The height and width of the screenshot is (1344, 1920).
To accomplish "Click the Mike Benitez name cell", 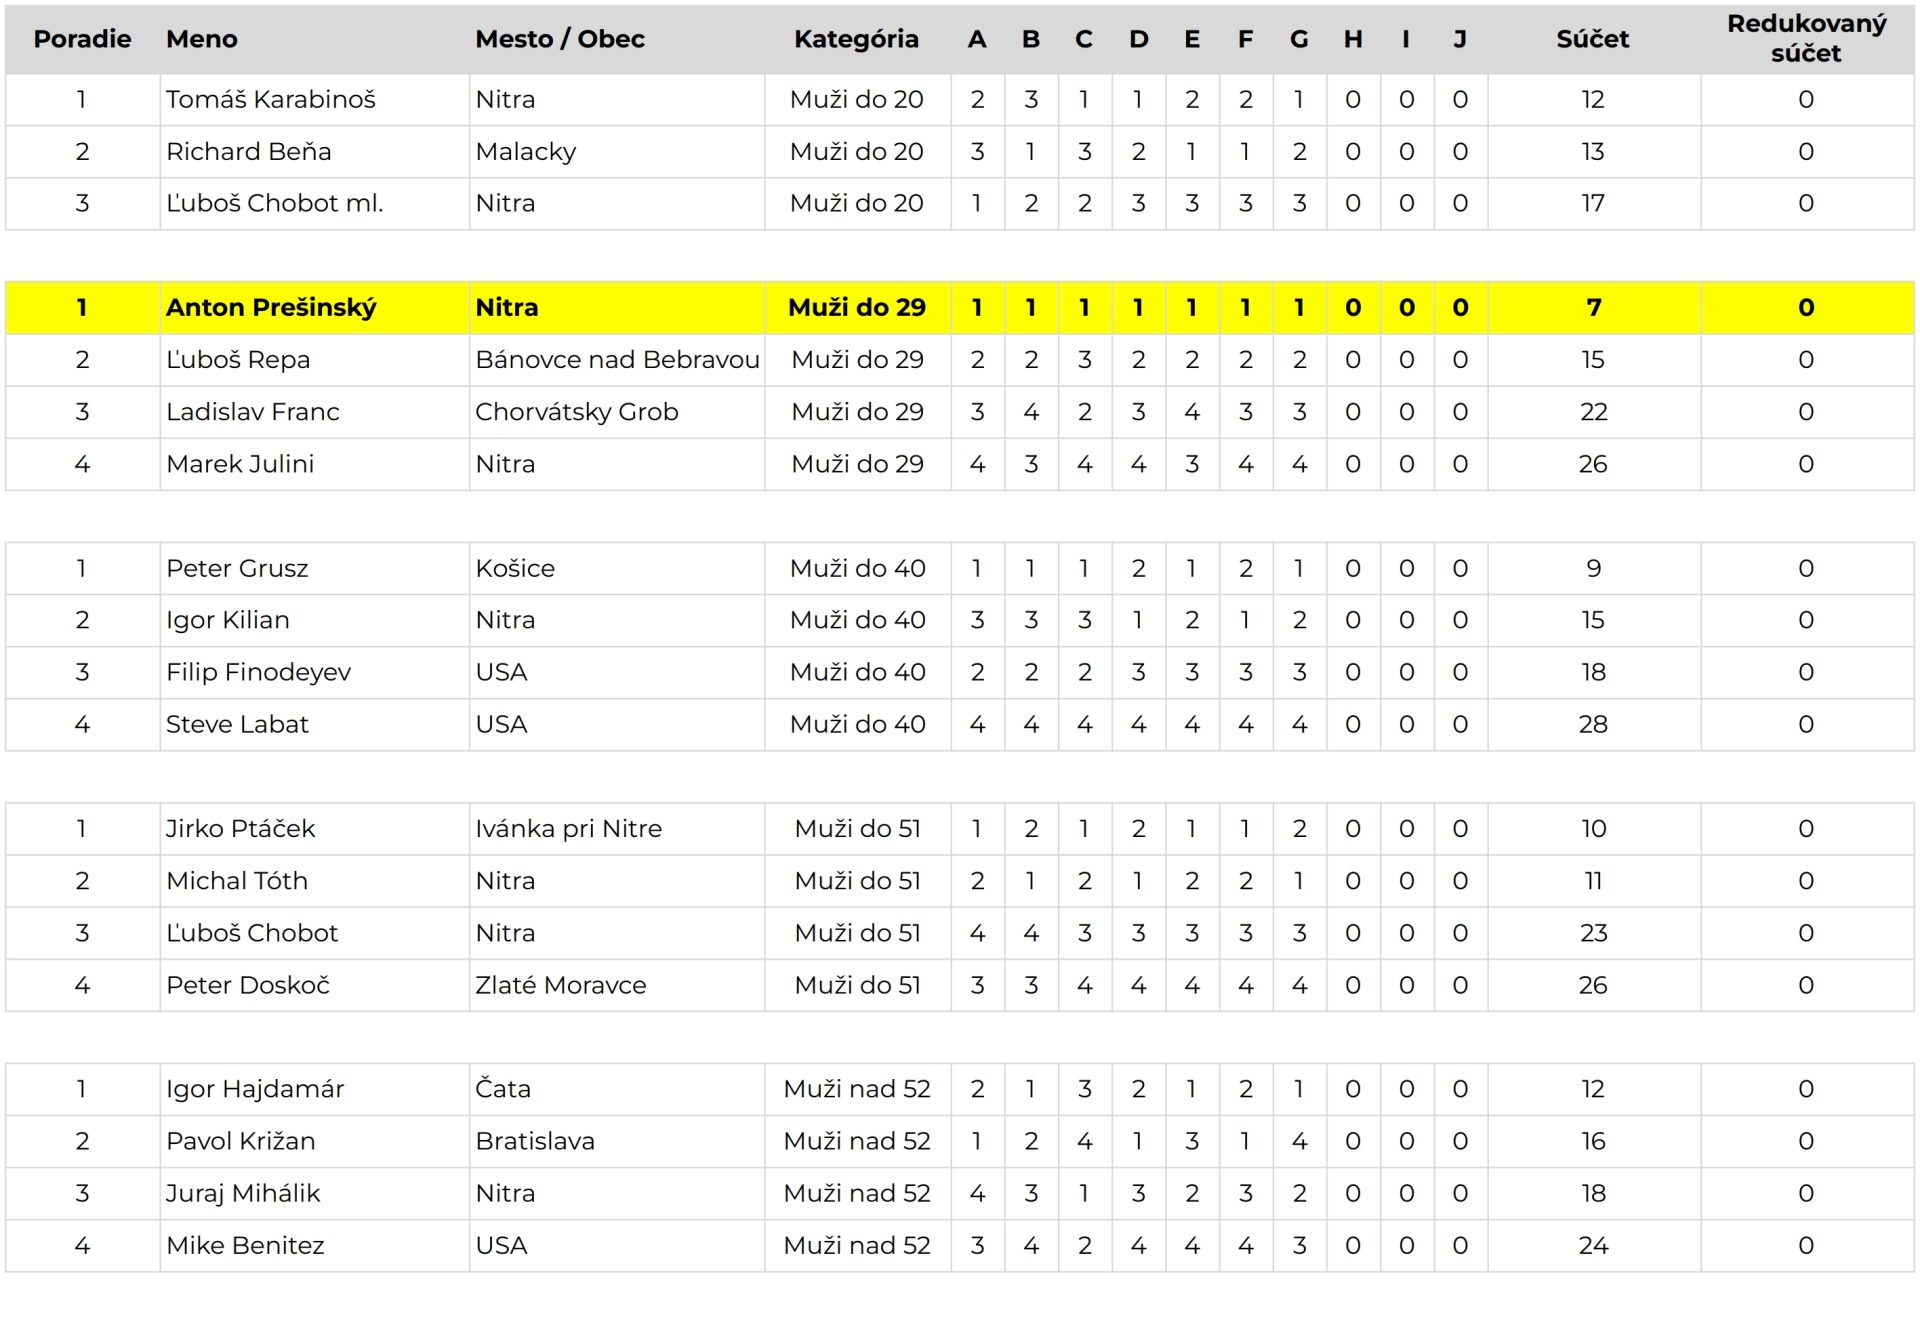I will click(x=314, y=1246).
